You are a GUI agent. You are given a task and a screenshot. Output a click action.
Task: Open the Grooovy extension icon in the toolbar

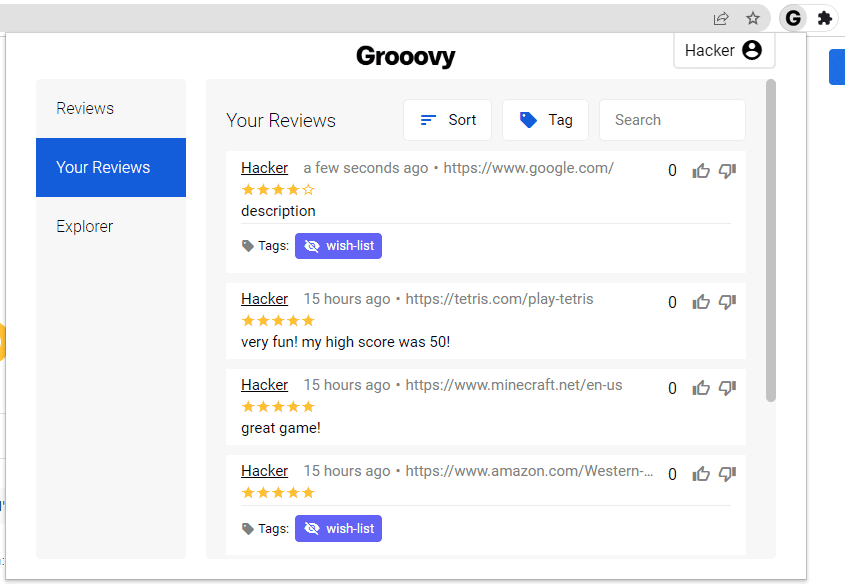pos(793,18)
